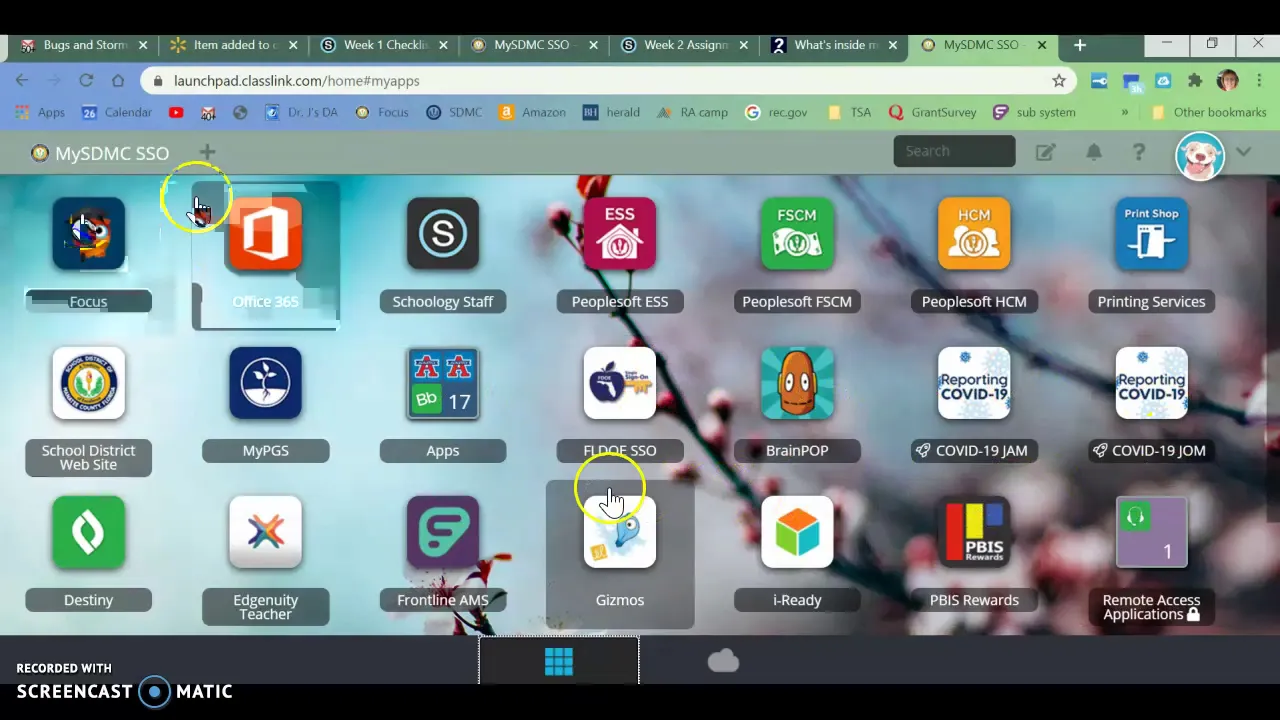
Task: Open COVID-19 JAM reporting icon
Action: tap(974, 383)
